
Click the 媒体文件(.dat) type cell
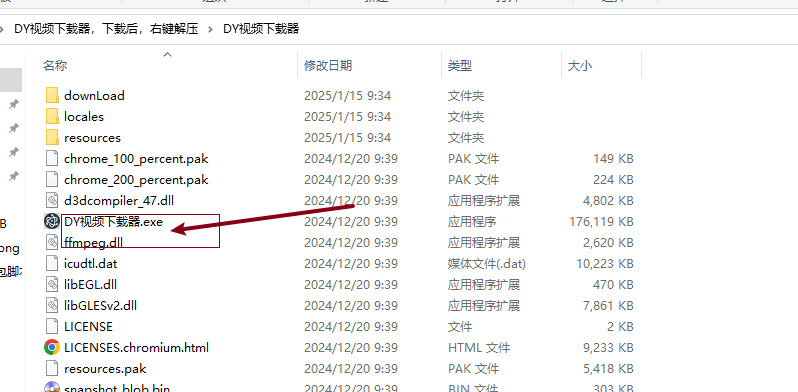click(487, 264)
